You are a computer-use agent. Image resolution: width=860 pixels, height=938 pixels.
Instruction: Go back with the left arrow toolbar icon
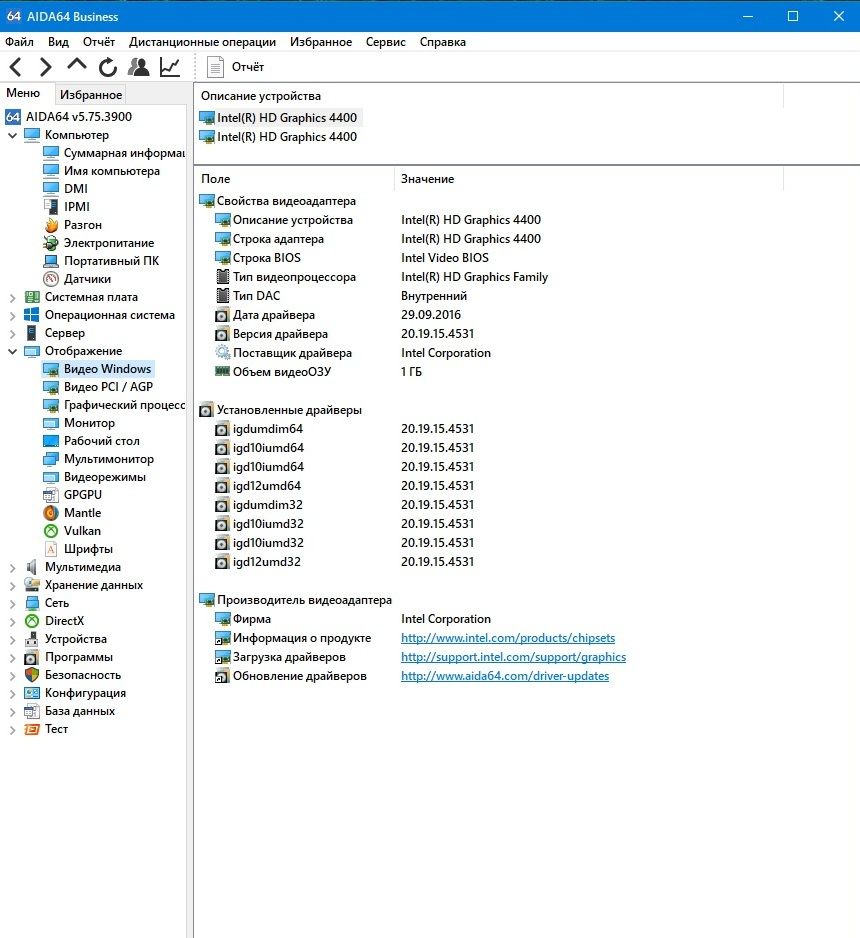click(x=16, y=67)
